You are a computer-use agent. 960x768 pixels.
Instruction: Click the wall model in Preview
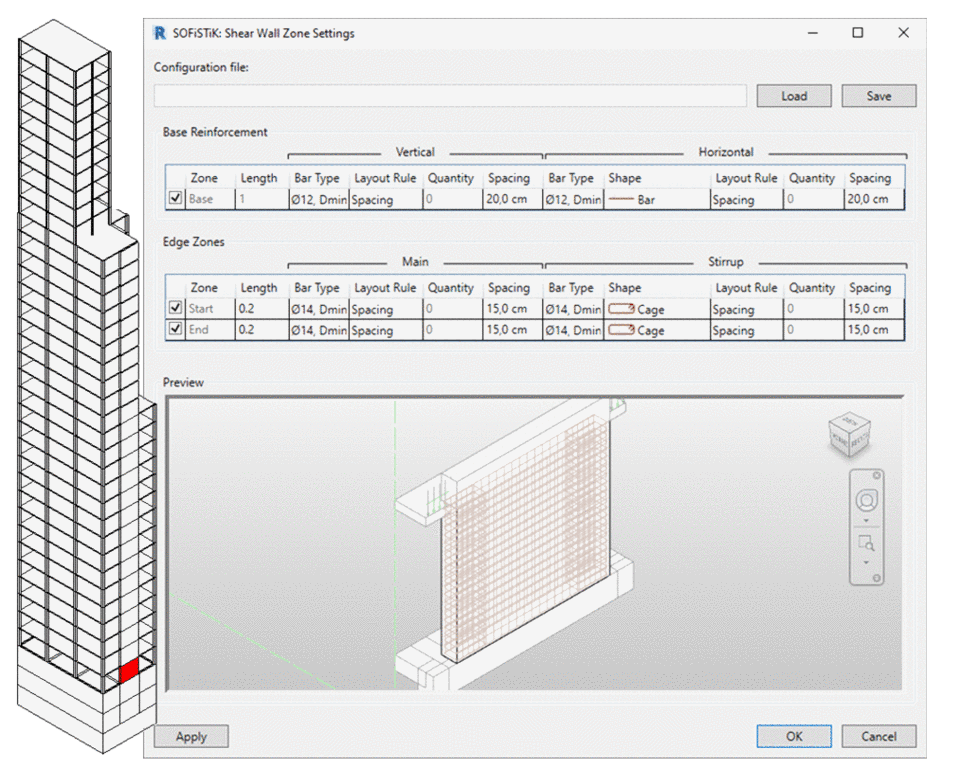525,539
